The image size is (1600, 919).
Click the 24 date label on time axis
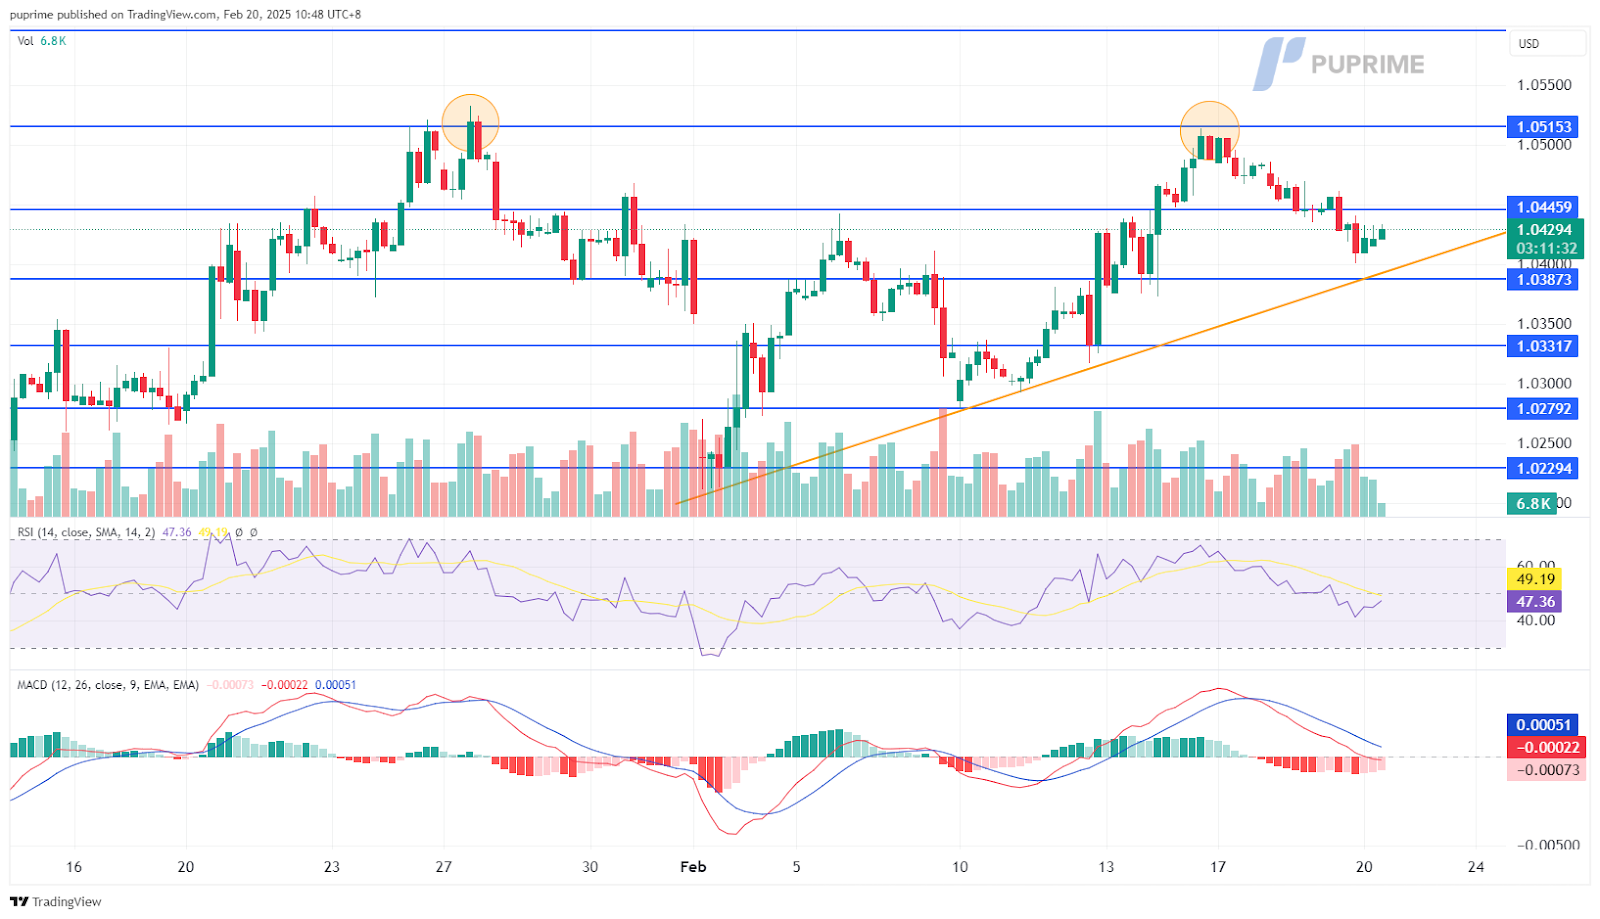coord(1476,867)
